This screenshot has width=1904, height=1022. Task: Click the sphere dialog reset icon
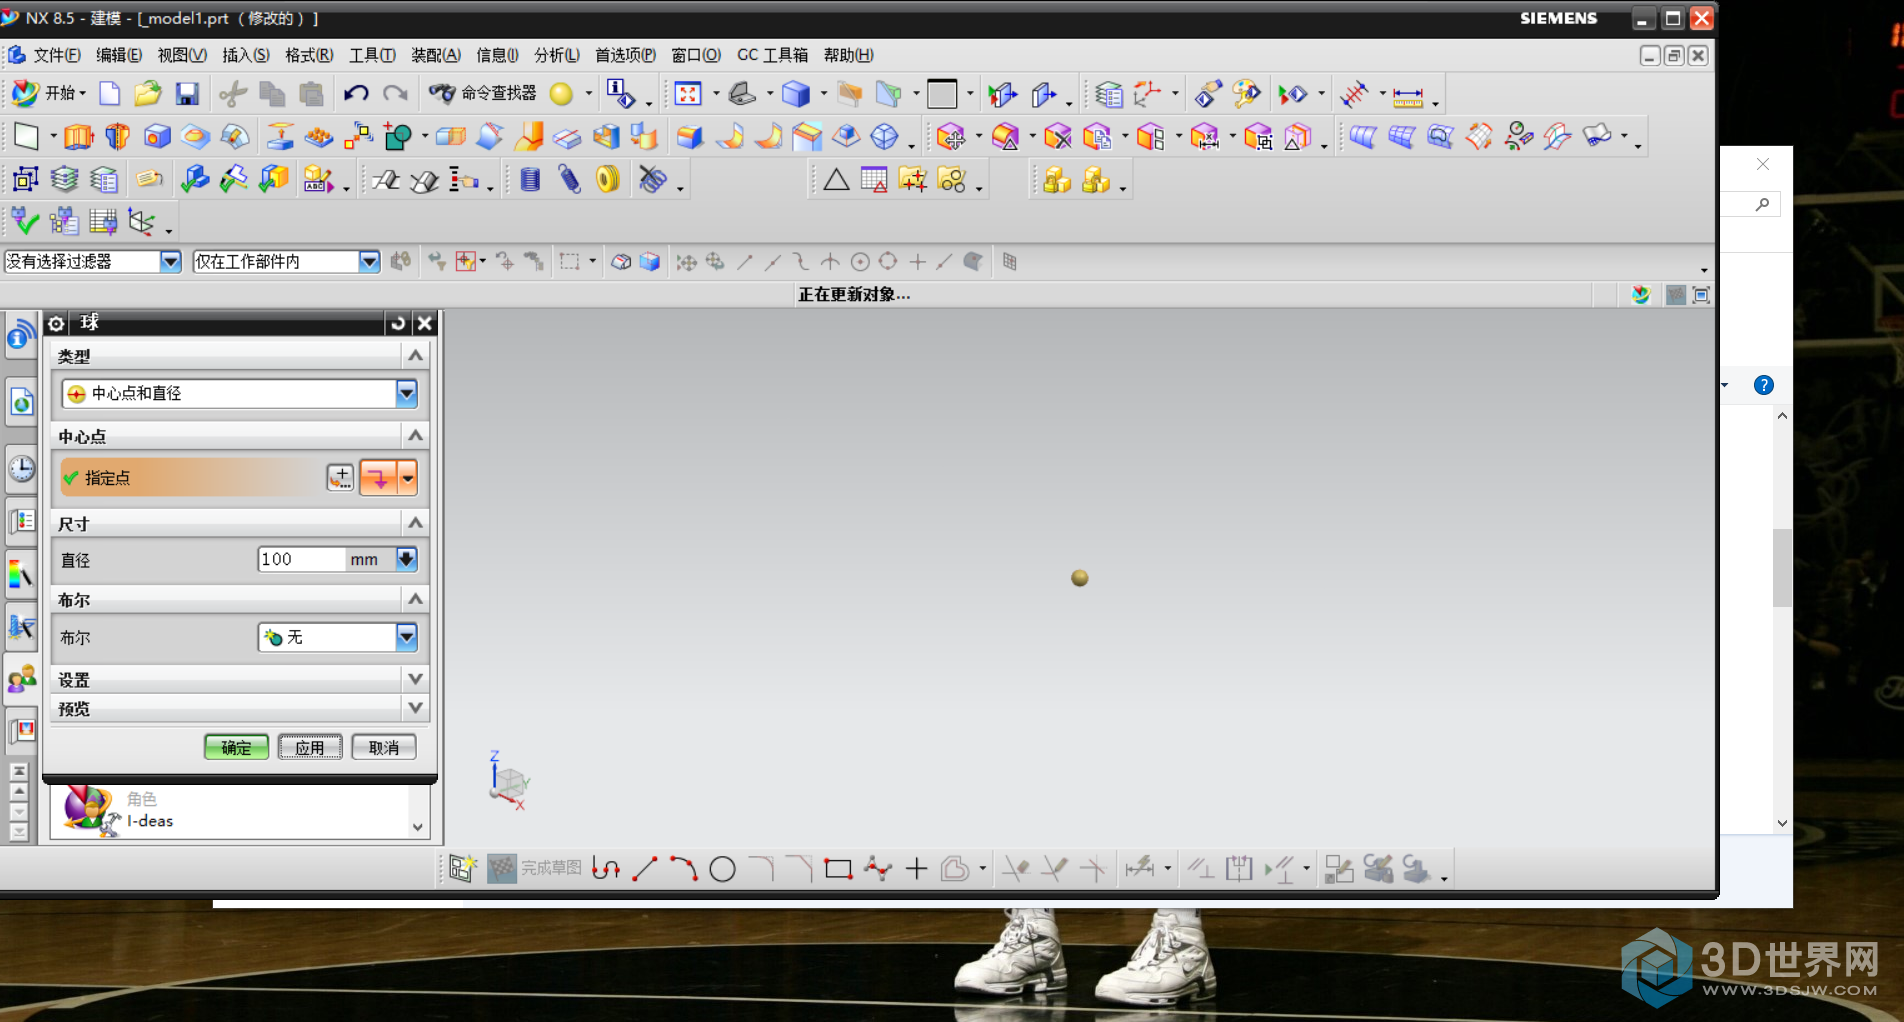pyautogui.click(x=398, y=323)
